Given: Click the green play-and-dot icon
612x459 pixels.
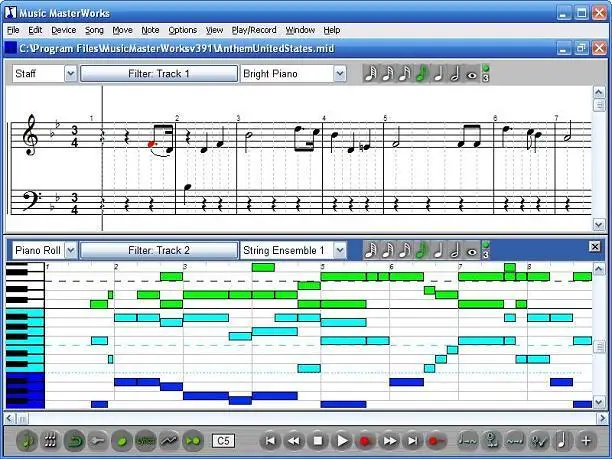Looking at the screenshot, I should point(193,441).
